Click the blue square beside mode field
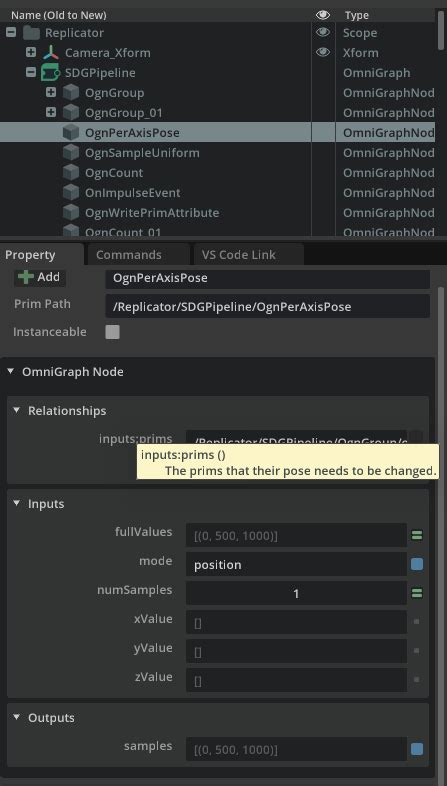 tap(416, 564)
